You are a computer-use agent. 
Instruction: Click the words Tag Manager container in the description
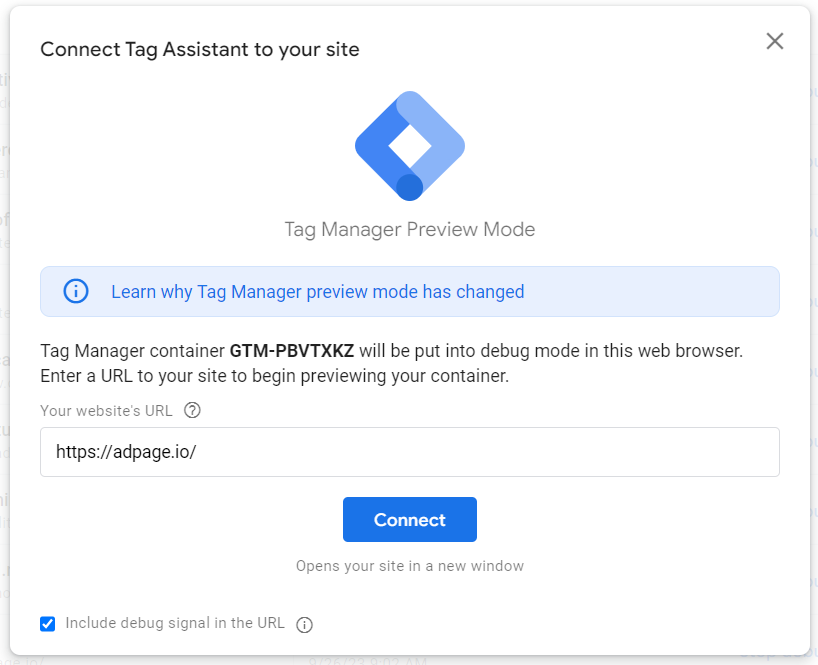[x=132, y=352]
